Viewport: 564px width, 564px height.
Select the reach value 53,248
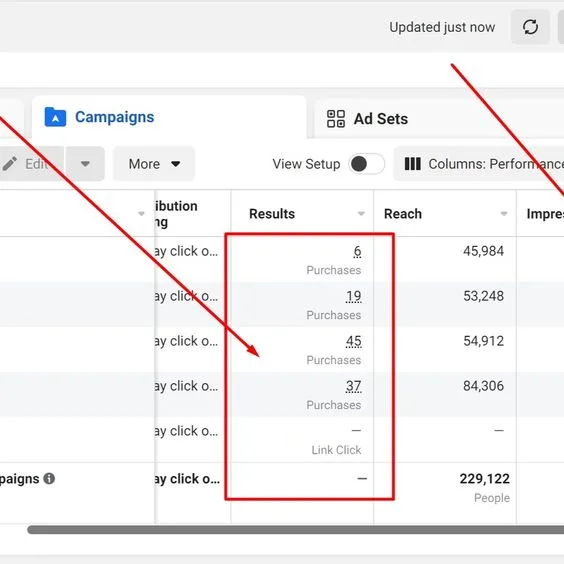pos(483,296)
